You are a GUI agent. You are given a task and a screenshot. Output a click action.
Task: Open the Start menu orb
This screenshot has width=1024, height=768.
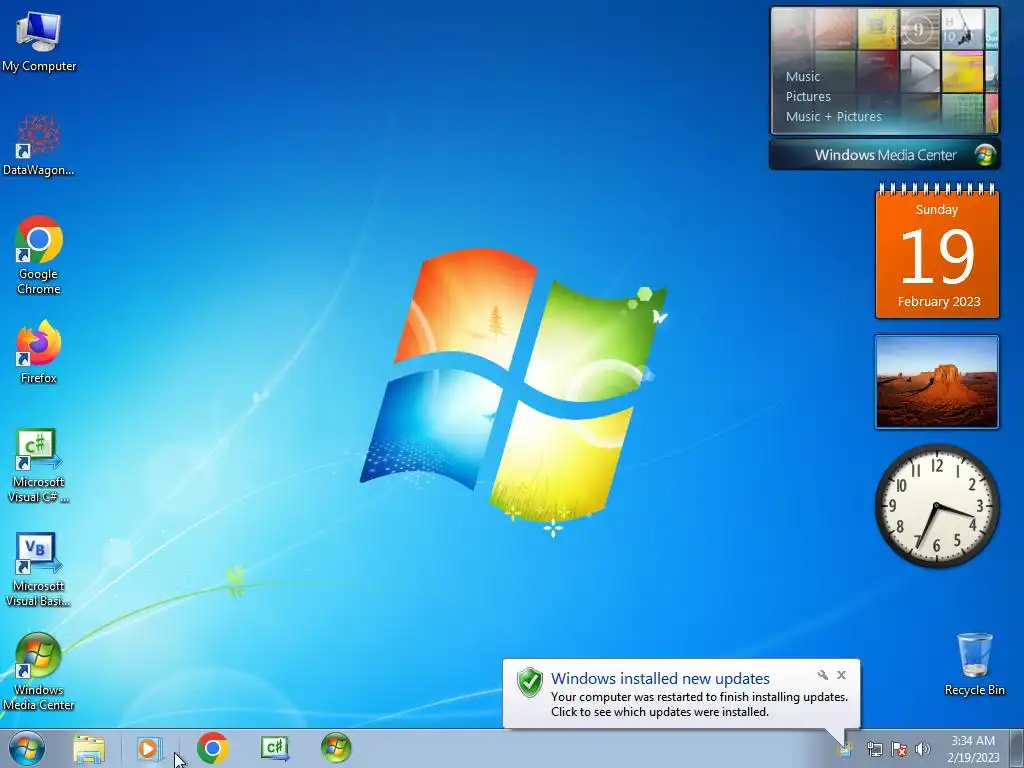coord(27,748)
